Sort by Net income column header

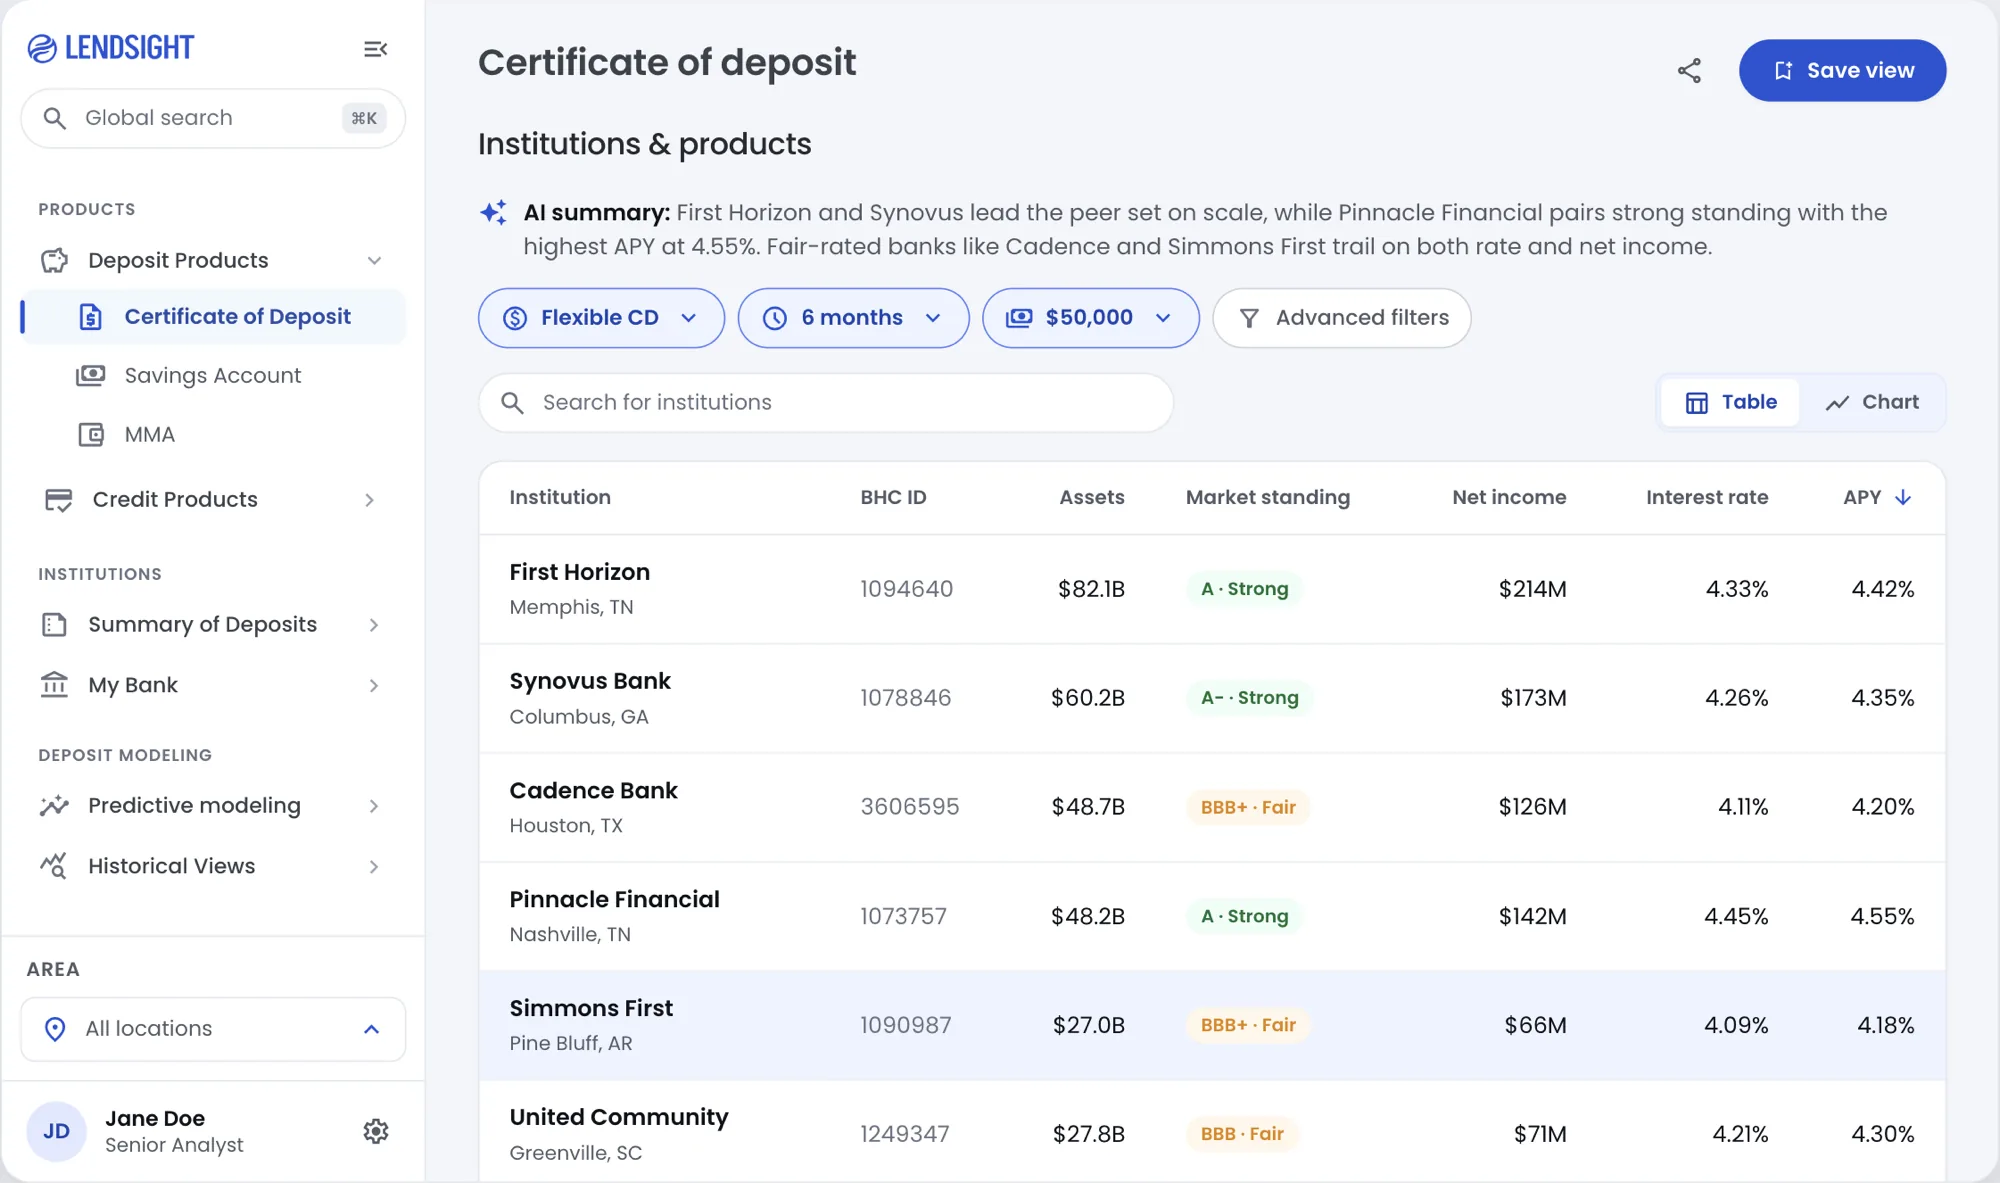click(x=1509, y=497)
